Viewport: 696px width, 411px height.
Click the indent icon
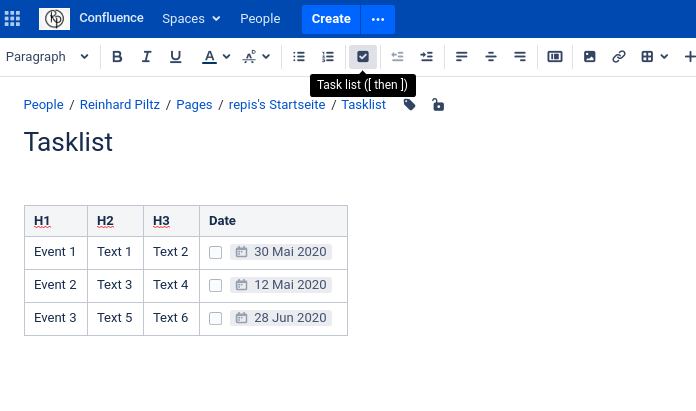427,57
